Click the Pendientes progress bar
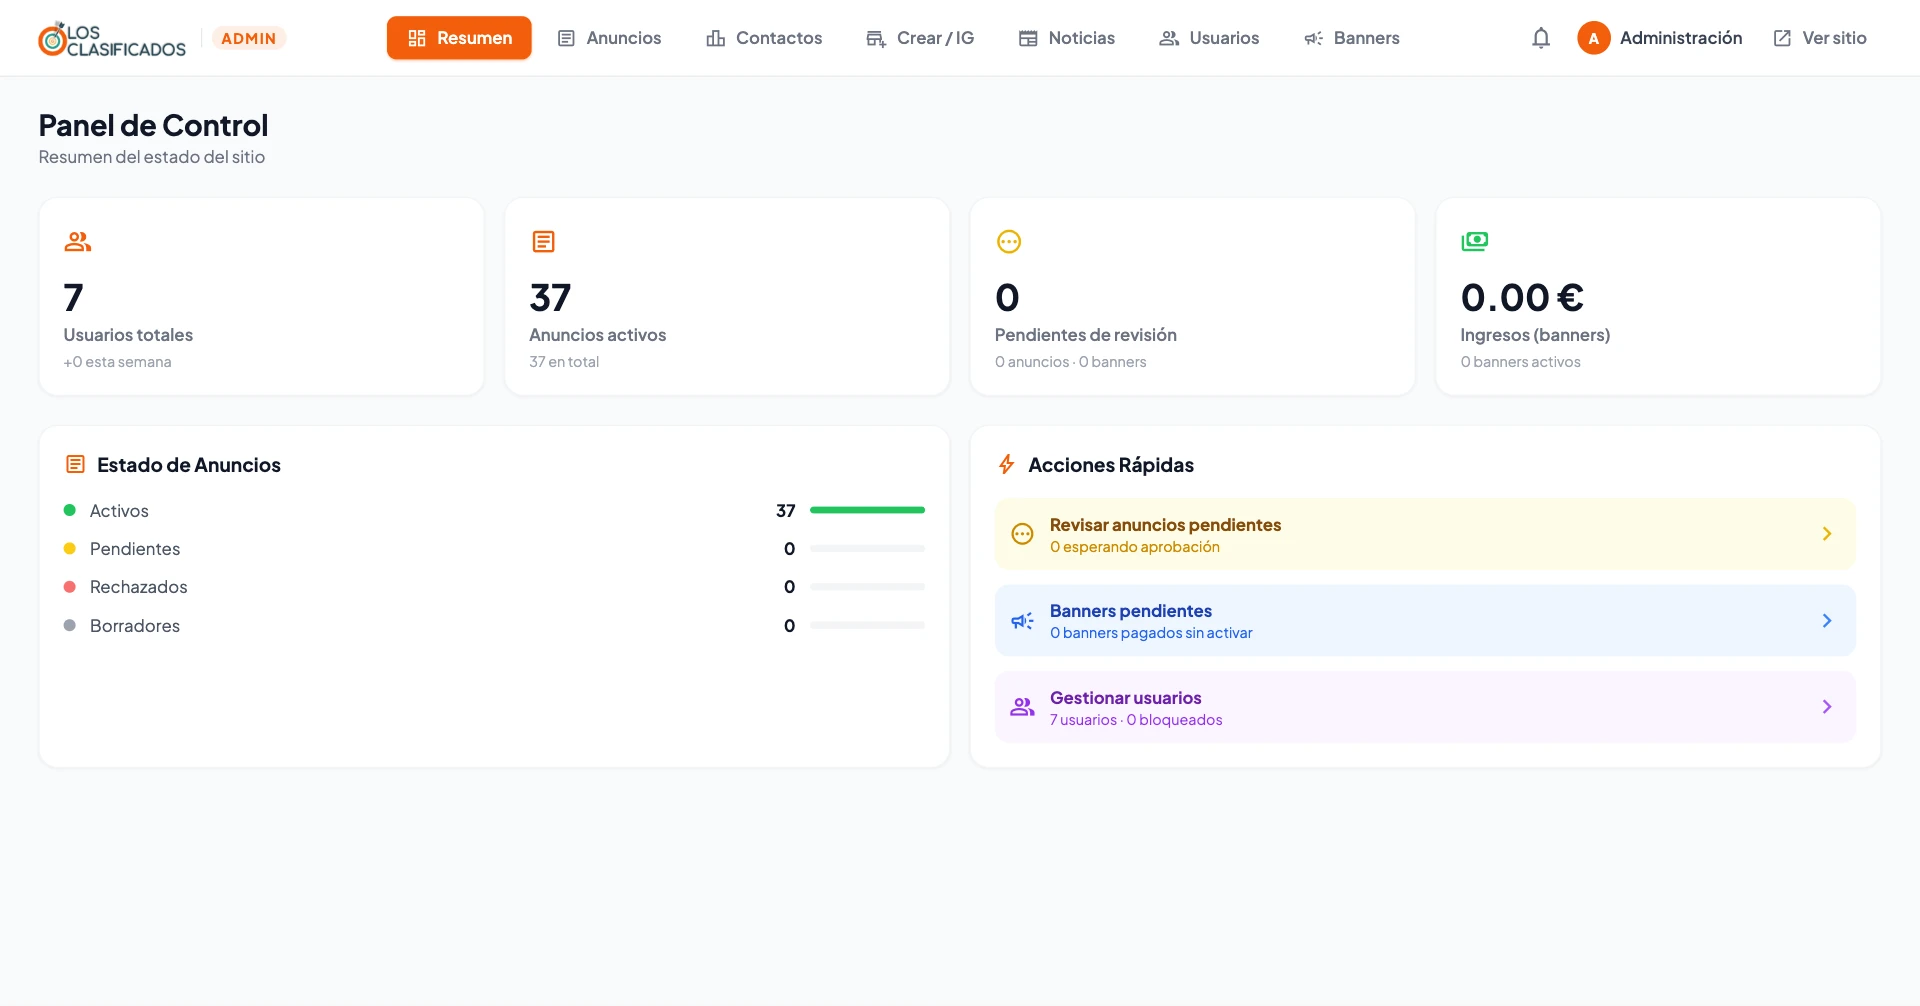1920x1006 pixels. tap(867, 549)
